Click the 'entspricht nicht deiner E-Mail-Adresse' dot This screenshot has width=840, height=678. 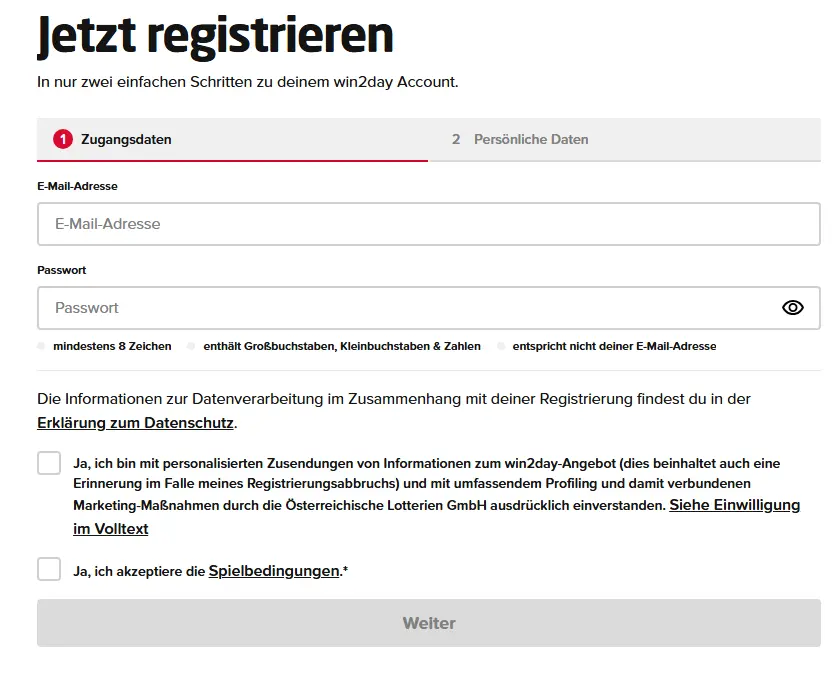click(500, 346)
